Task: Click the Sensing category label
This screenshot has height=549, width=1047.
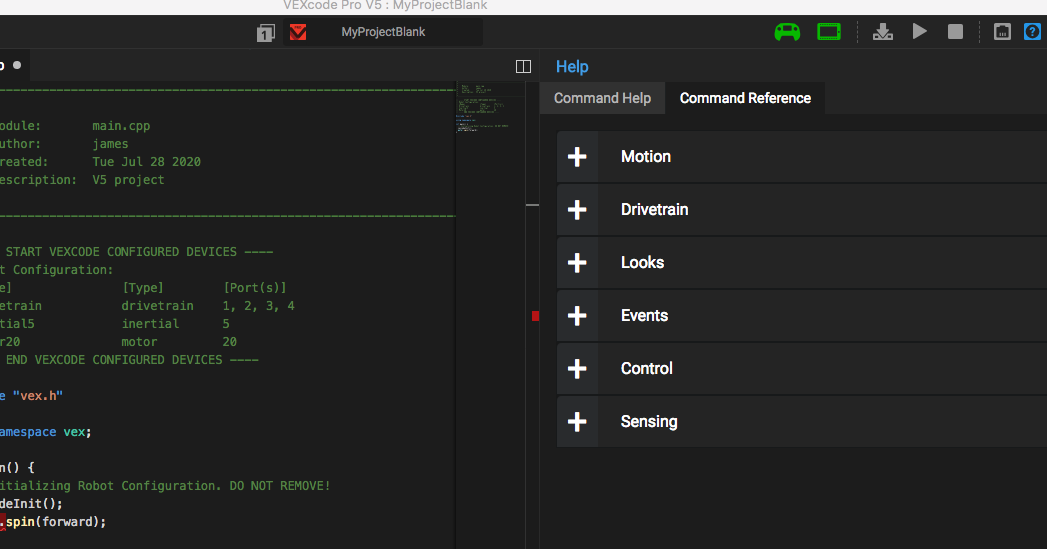Action: click(649, 421)
